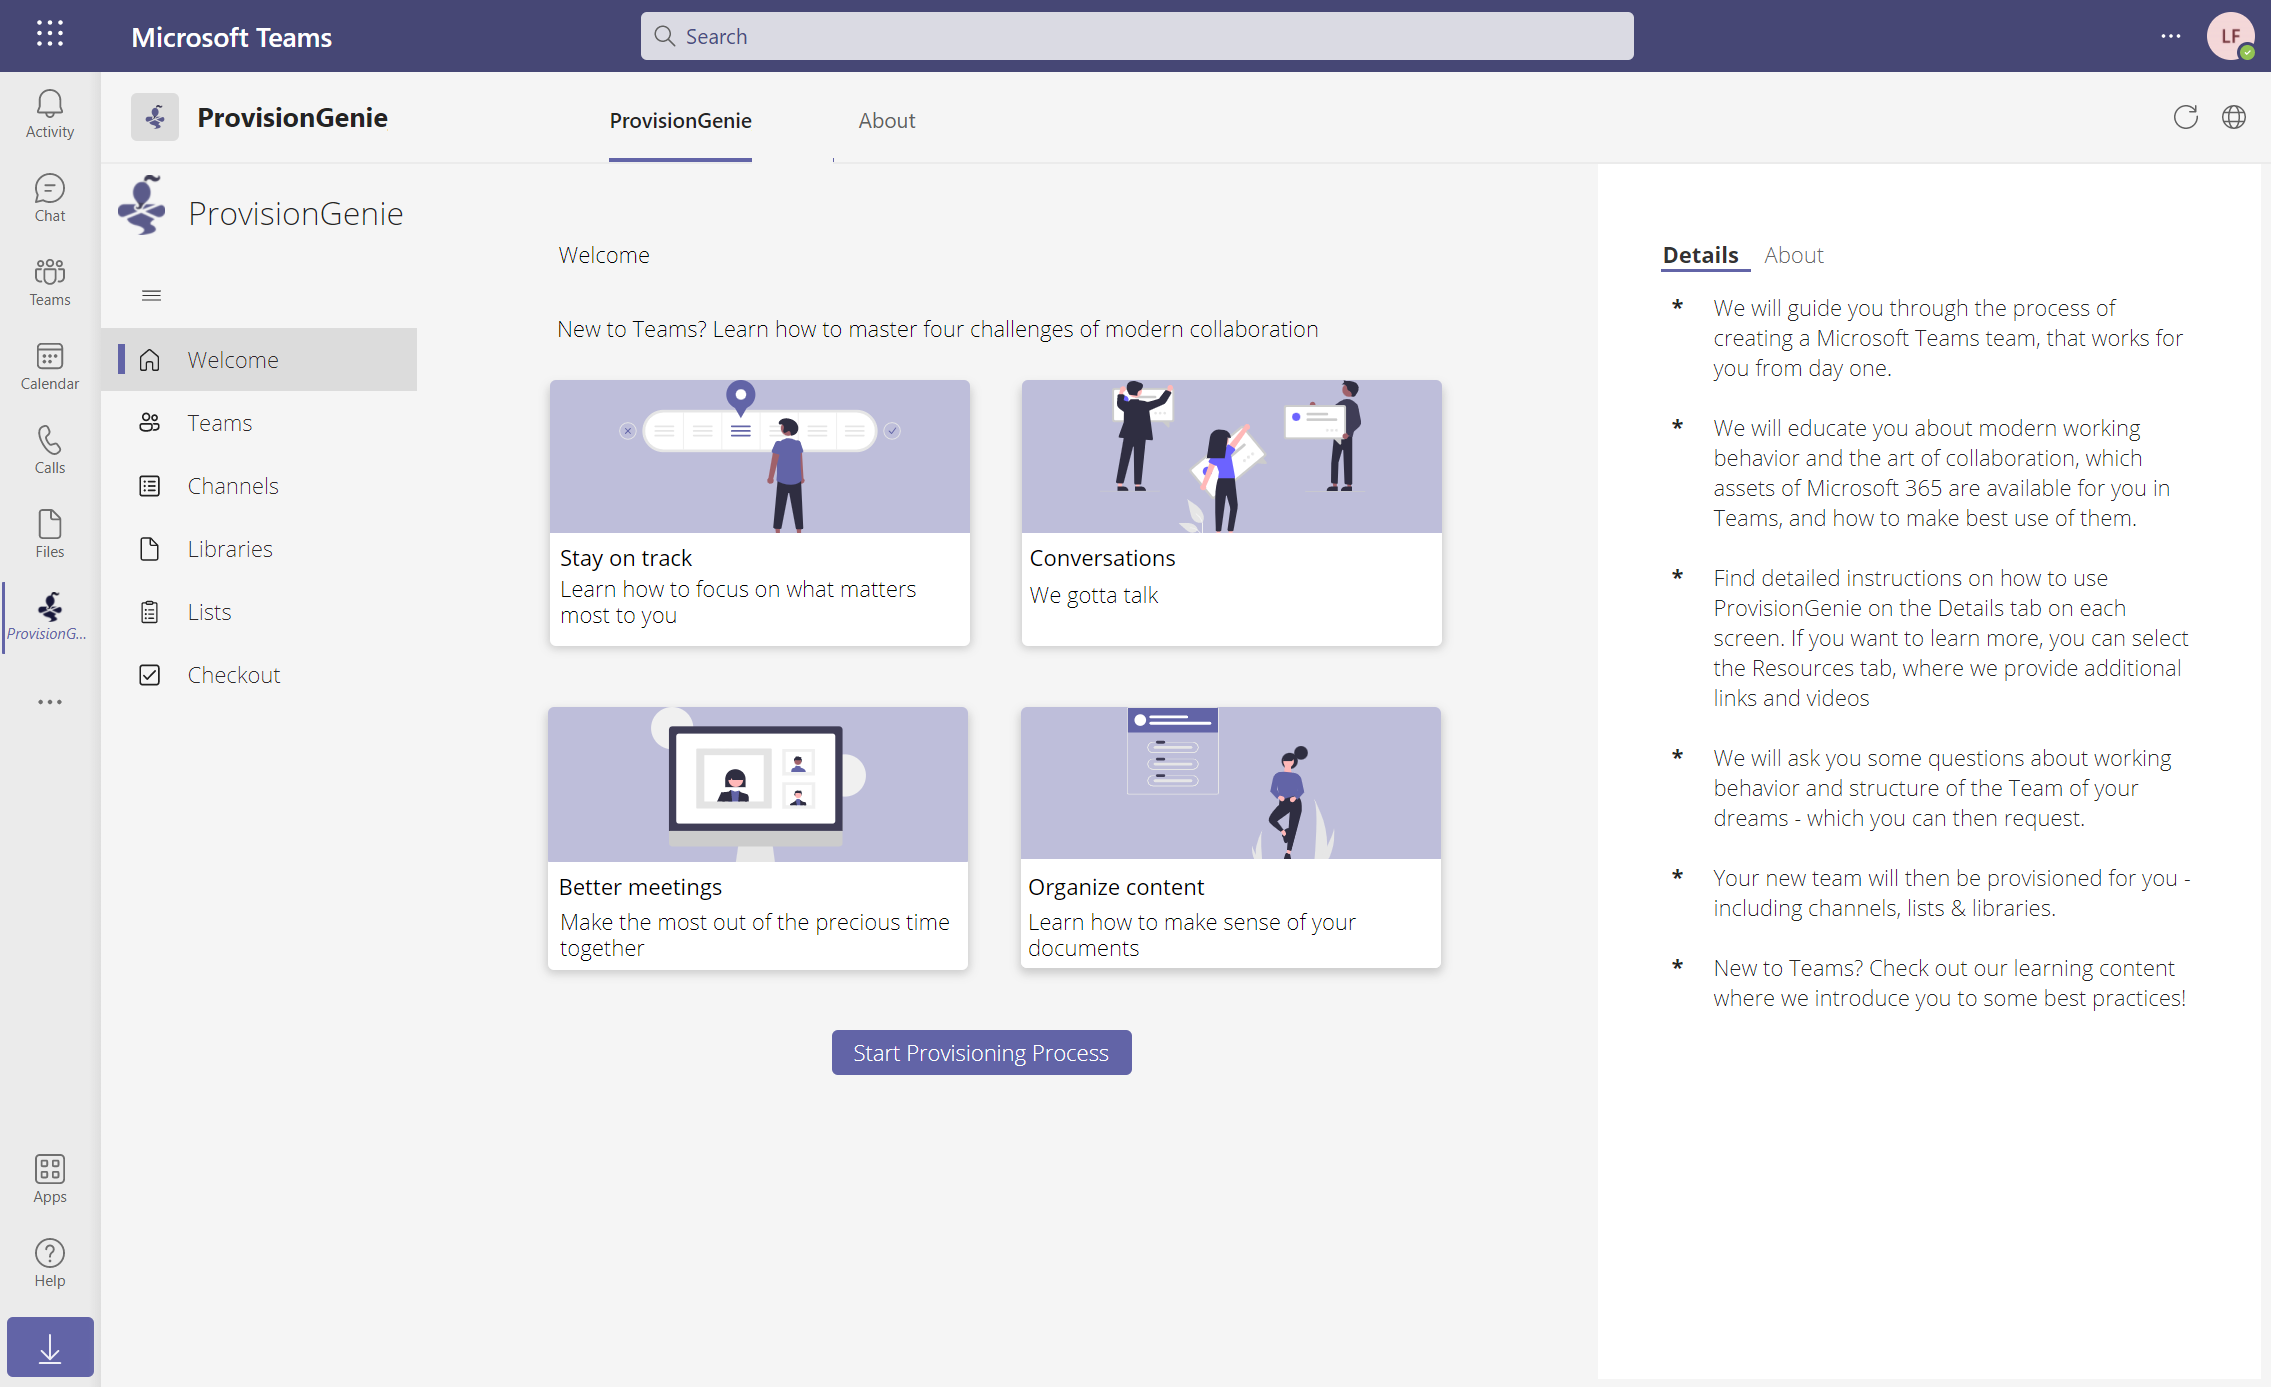Screen dimensions: 2271x1387
Task: Click the Start Provisioning Process button
Action: click(980, 1051)
